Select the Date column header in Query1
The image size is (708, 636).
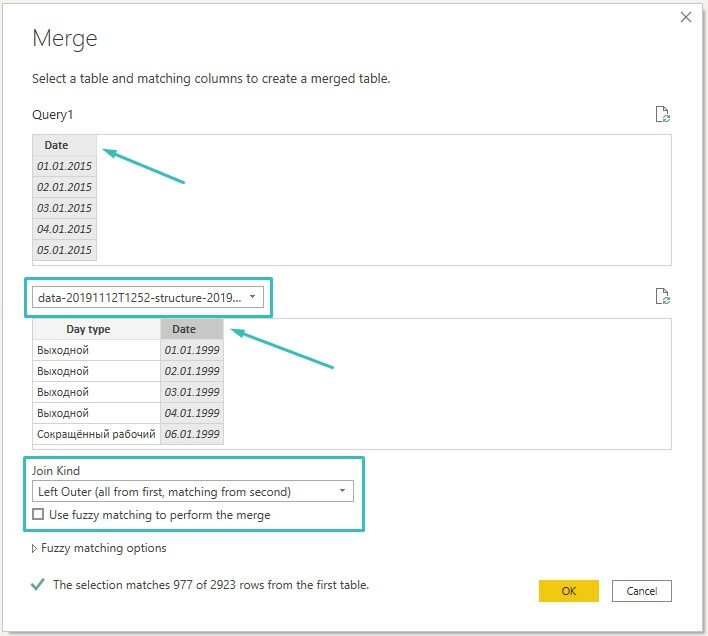tap(65, 145)
